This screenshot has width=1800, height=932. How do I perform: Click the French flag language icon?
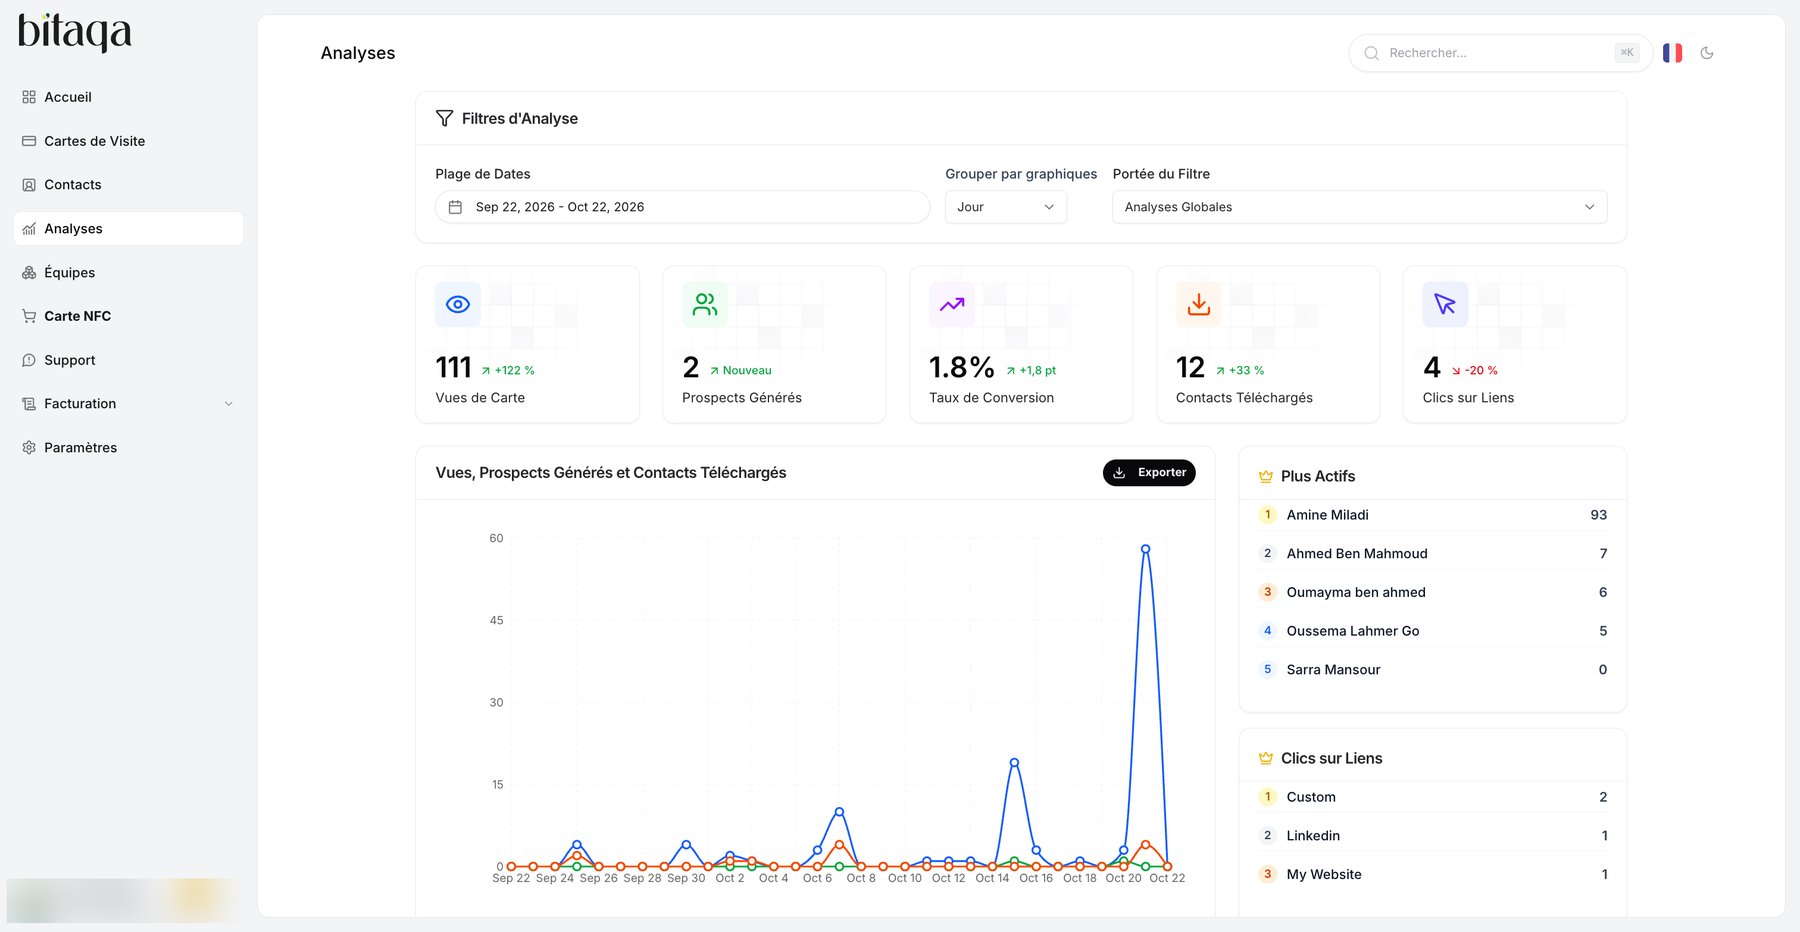click(1672, 53)
